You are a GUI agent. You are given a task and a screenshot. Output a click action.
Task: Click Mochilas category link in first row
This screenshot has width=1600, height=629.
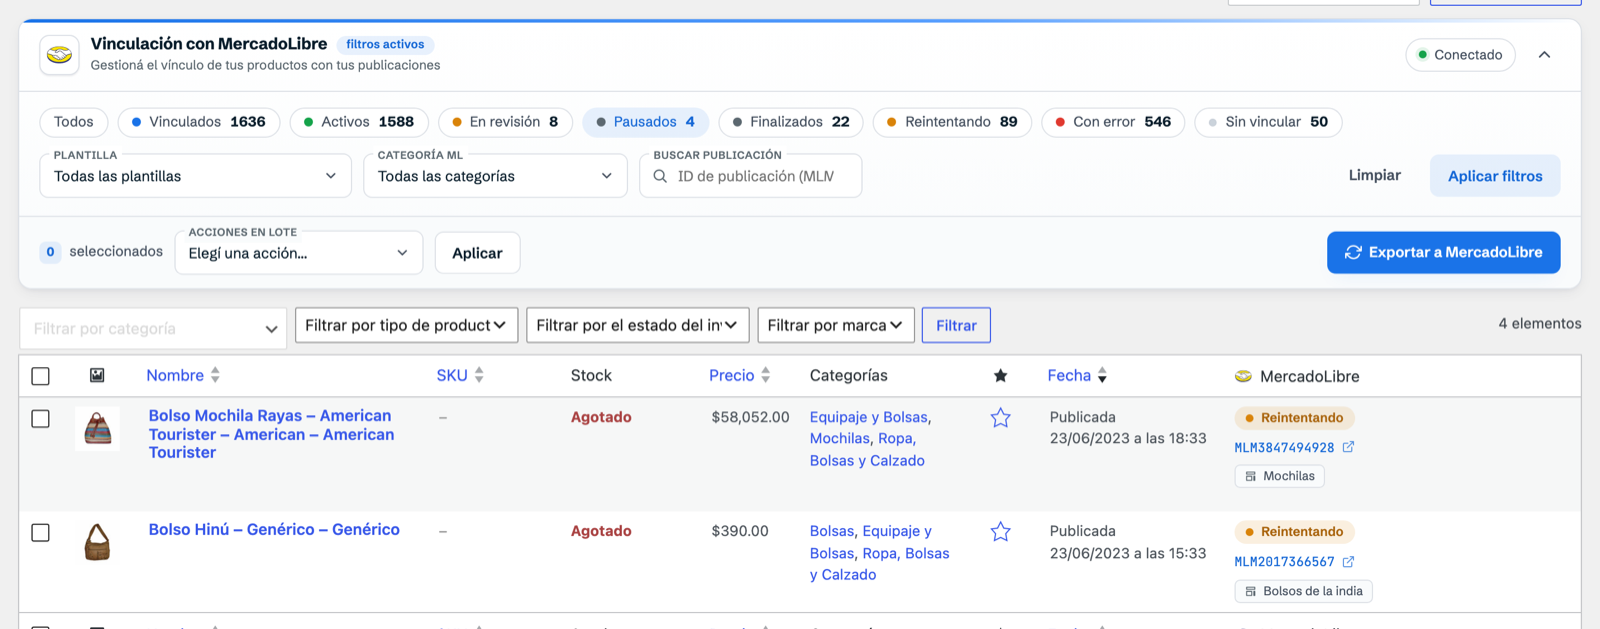(840, 438)
